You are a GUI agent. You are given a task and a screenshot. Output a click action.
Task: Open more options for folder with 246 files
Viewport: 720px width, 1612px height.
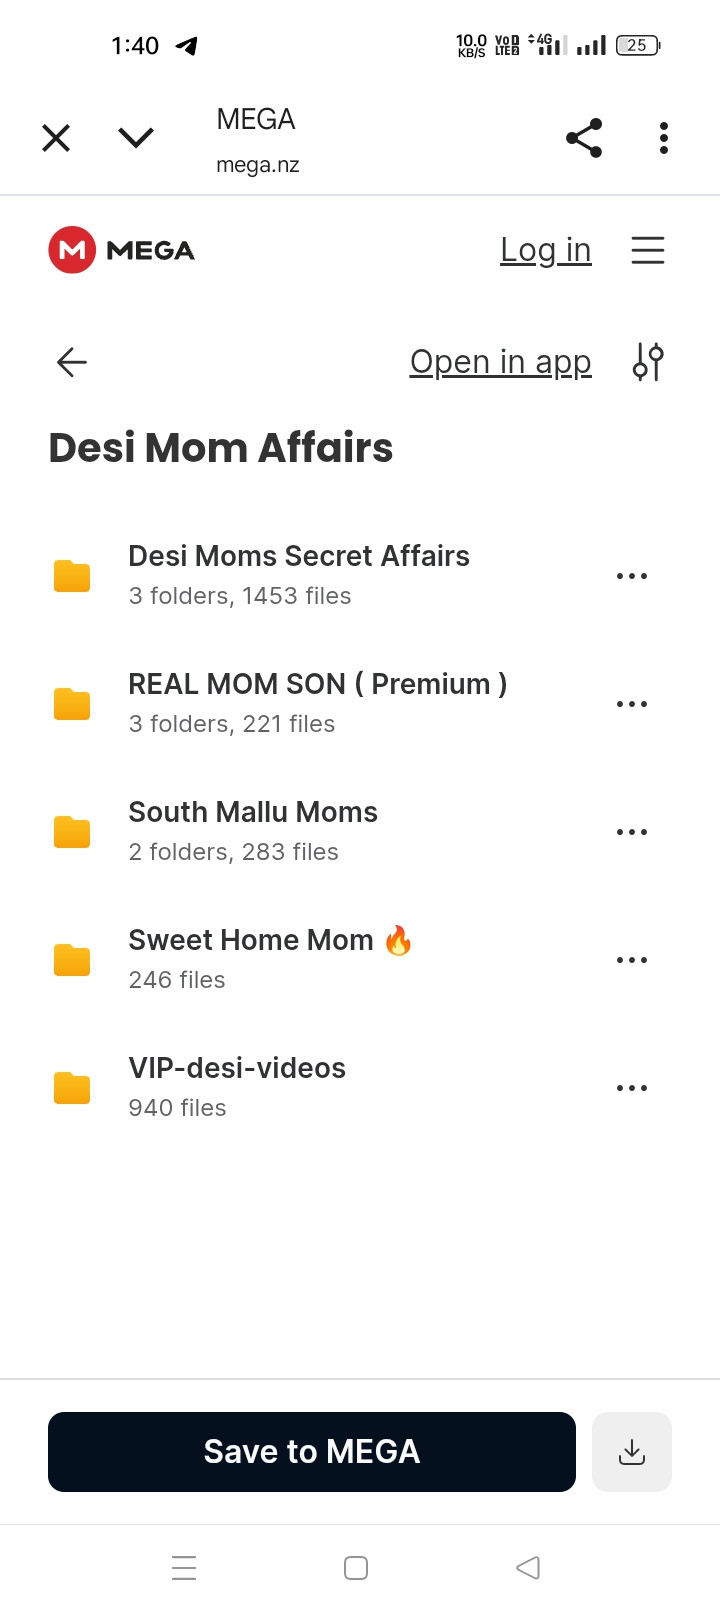[x=632, y=960]
